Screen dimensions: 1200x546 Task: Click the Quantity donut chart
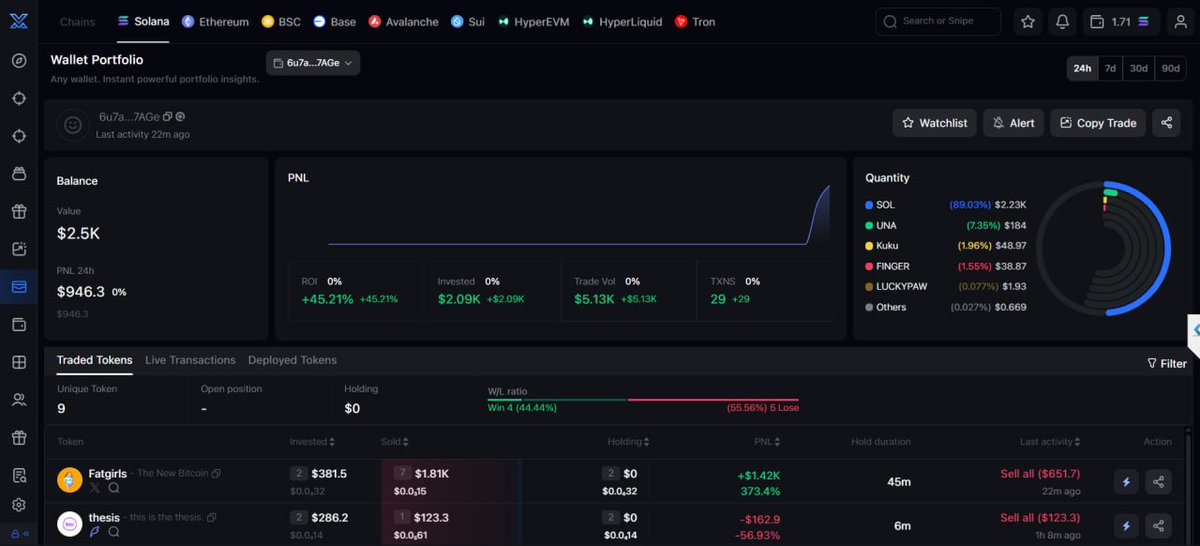pyautogui.click(x=1102, y=248)
